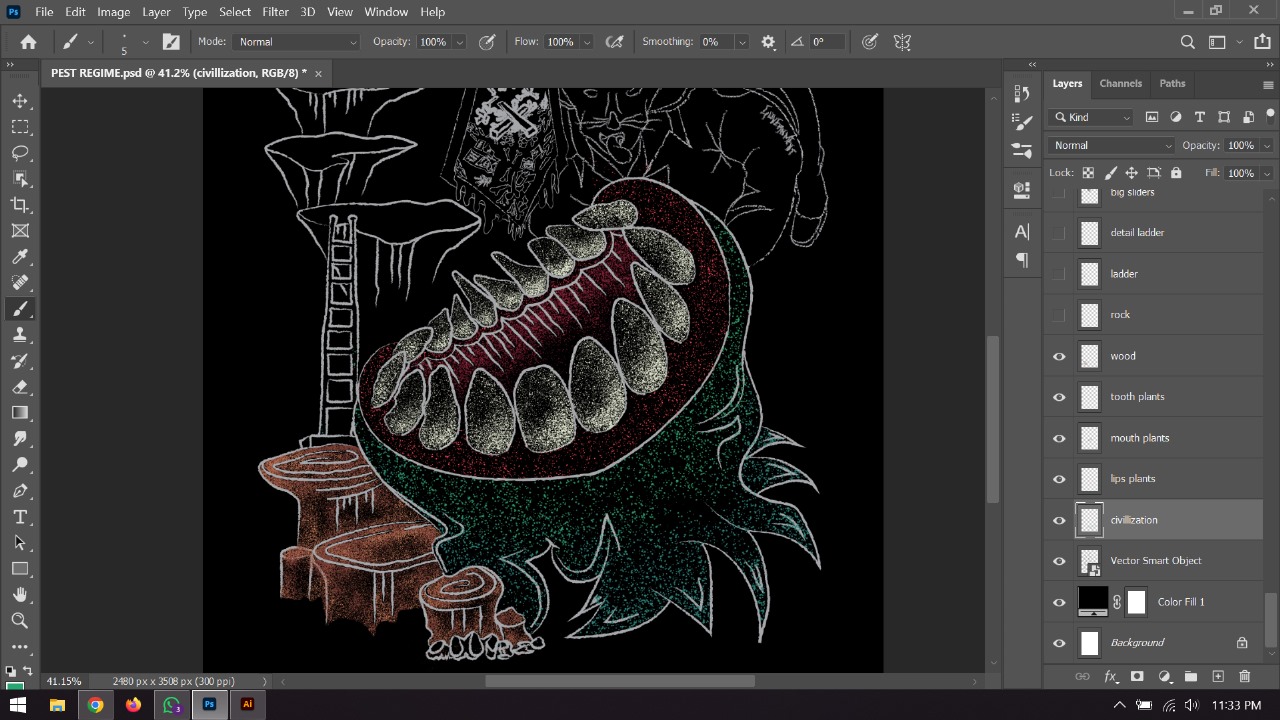
Task: Open the Smoothing dropdown arrow
Action: (741, 42)
